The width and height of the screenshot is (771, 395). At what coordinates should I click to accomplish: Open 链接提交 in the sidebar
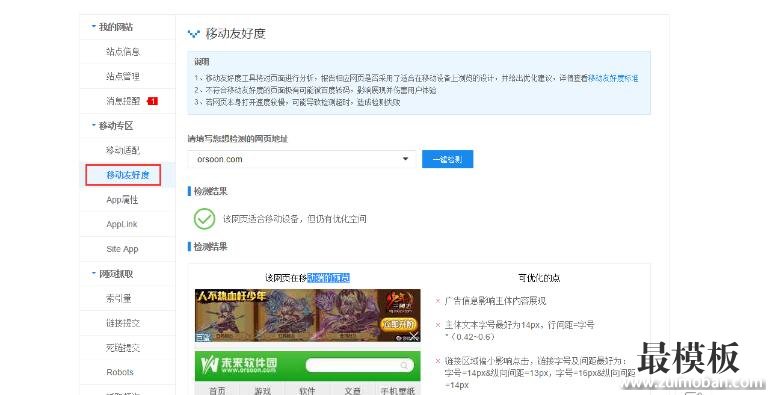tap(123, 323)
